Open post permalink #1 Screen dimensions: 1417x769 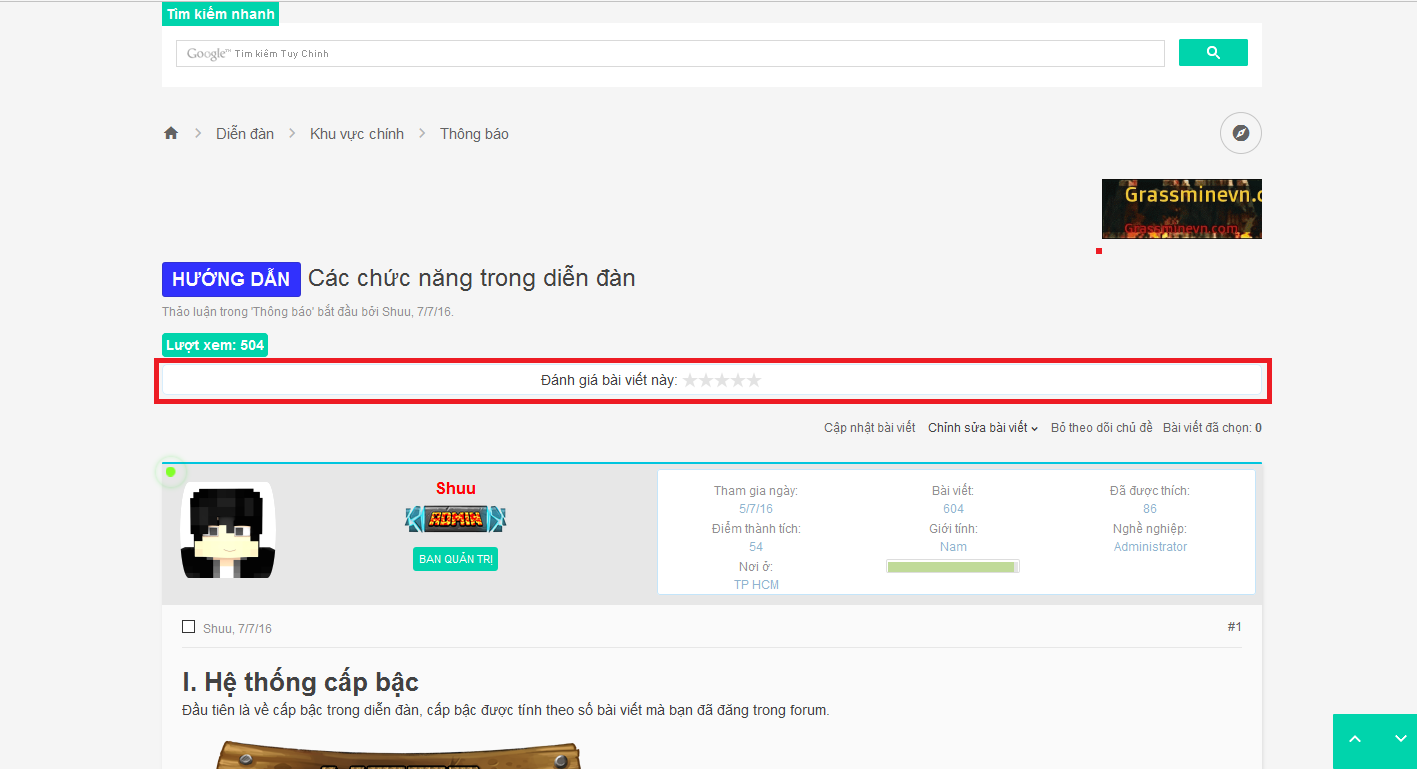[1235, 627]
